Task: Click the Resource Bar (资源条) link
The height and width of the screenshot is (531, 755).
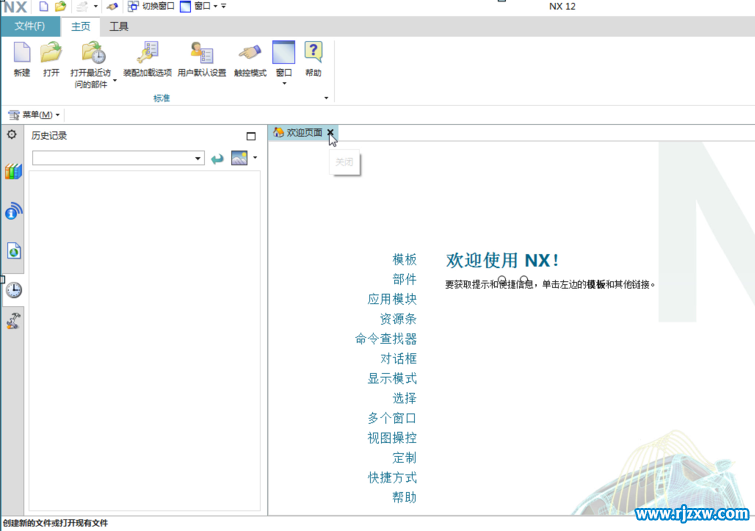Action: pos(398,319)
